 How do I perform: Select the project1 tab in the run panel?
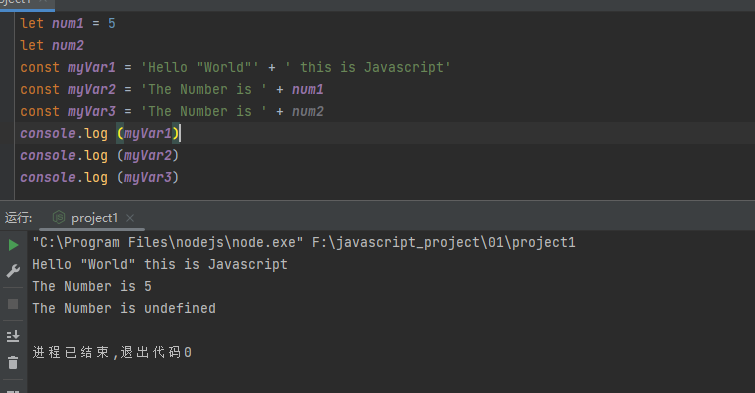pyautogui.click(x=94, y=218)
